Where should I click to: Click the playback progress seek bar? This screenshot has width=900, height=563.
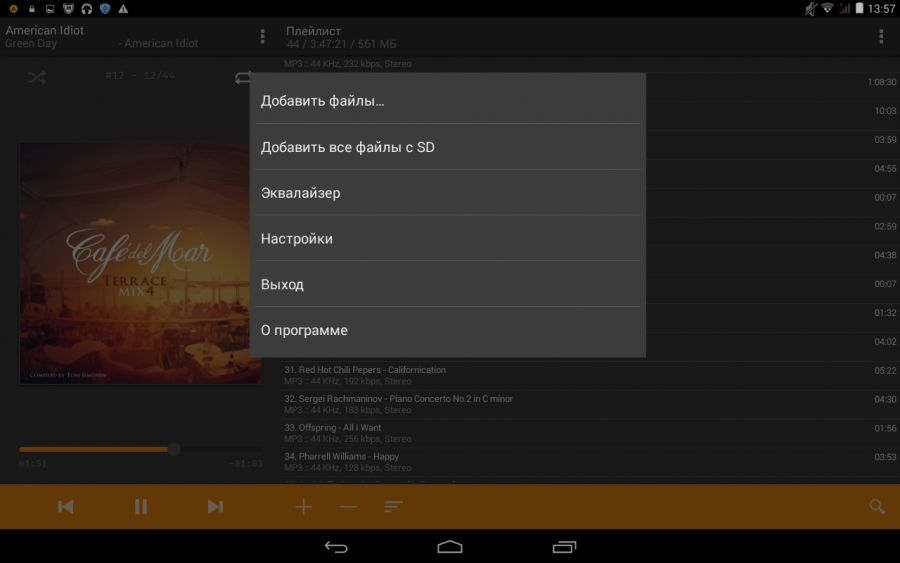140,449
